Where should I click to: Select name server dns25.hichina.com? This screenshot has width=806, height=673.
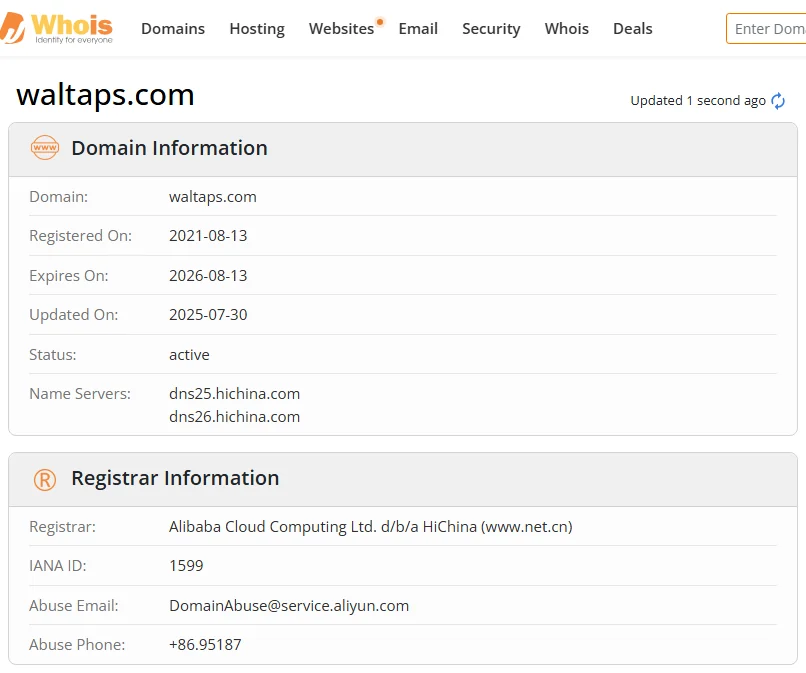point(234,394)
